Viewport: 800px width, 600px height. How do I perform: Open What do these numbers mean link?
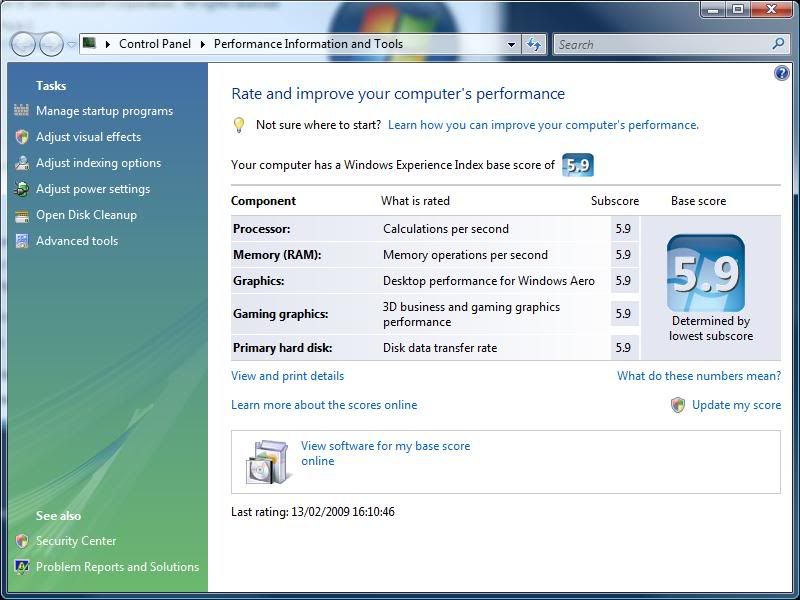coord(698,376)
